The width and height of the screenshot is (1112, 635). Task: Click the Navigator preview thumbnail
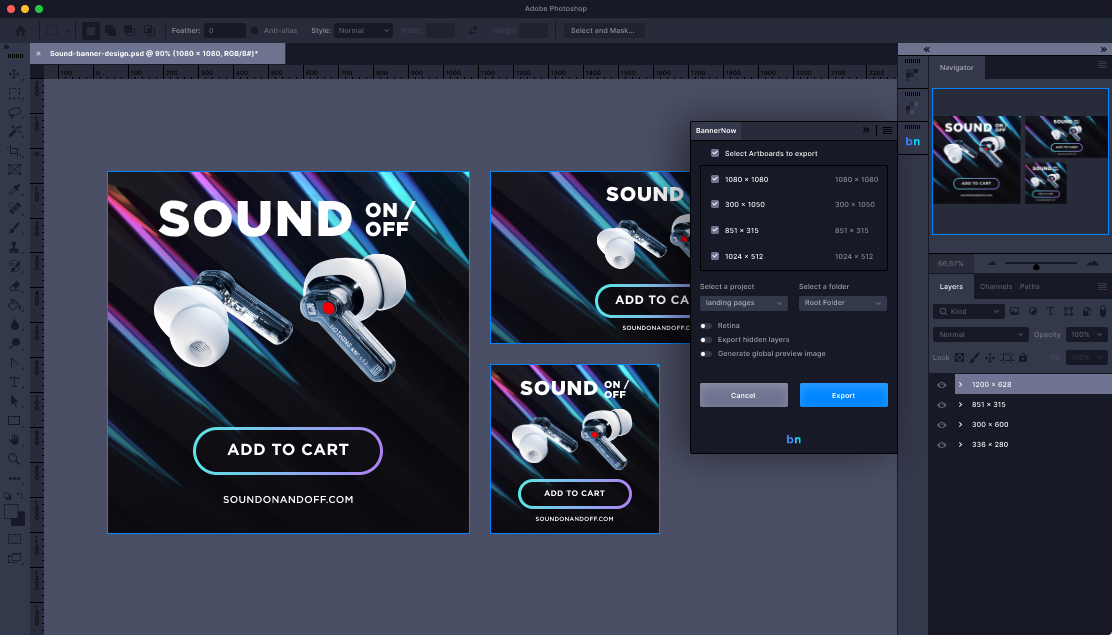[x=1020, y=161]
